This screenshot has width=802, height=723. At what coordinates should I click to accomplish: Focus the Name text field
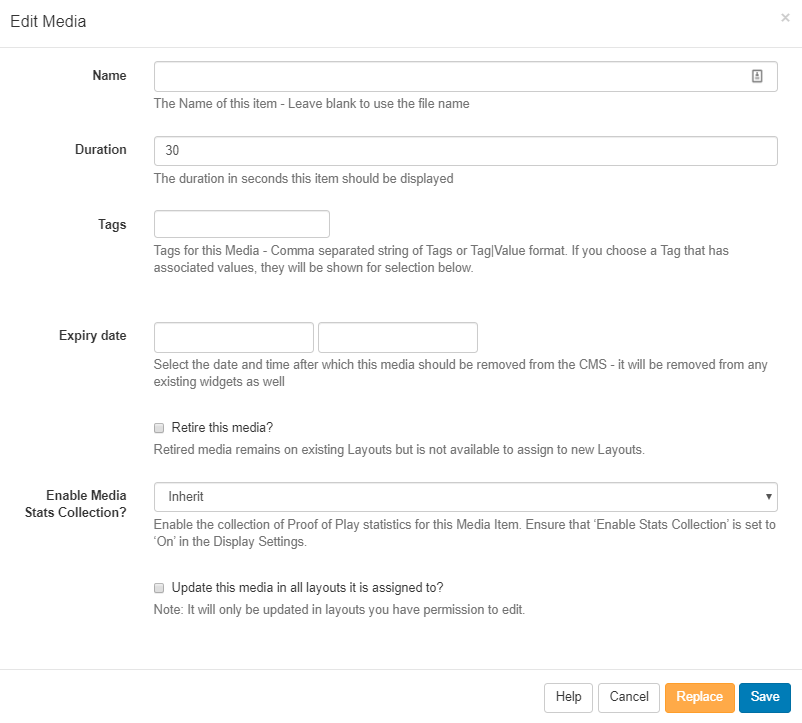450,77
